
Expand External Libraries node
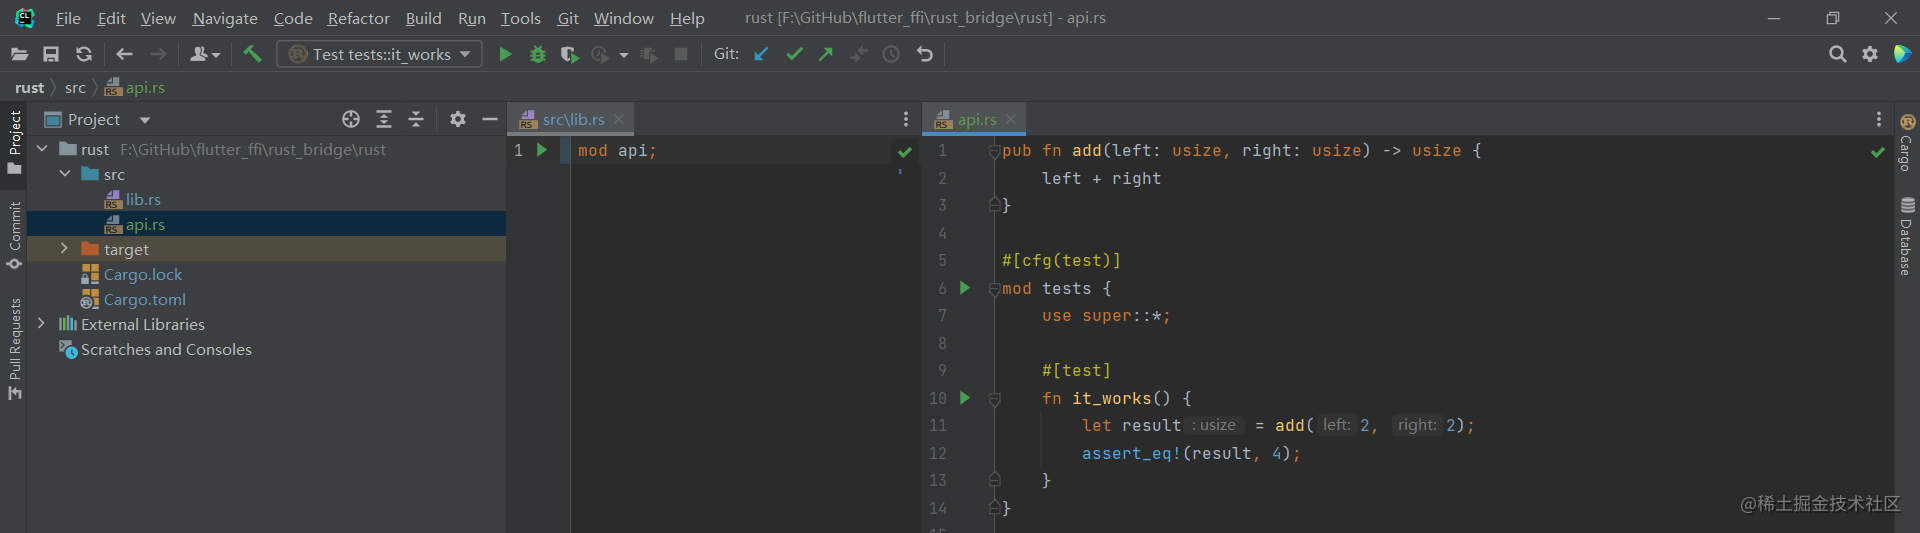42,324
